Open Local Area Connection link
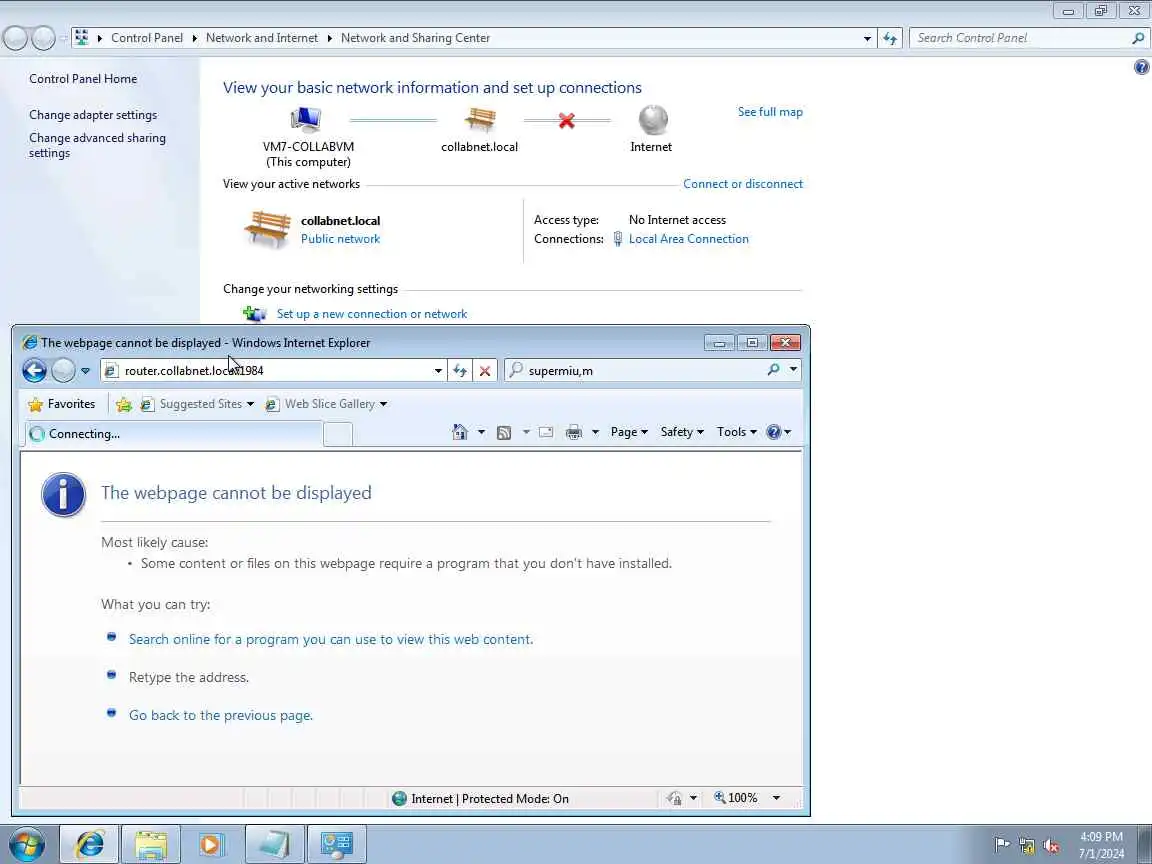1152x864 pixels. (688, 239)
